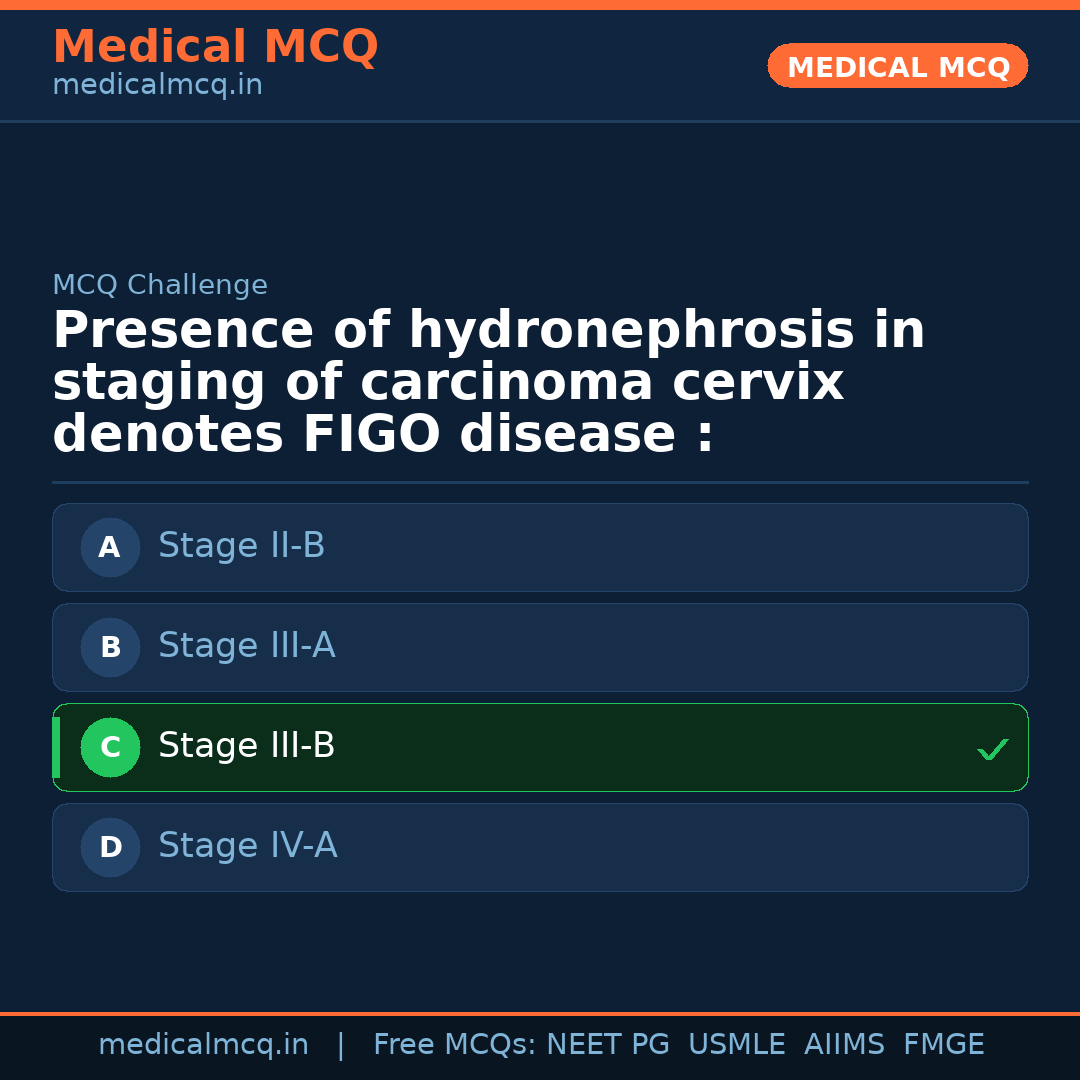This screenshot has width=1080, height=1080.
Task: Click the Free MCQs label in the footer
Action: click(455, 1045)
